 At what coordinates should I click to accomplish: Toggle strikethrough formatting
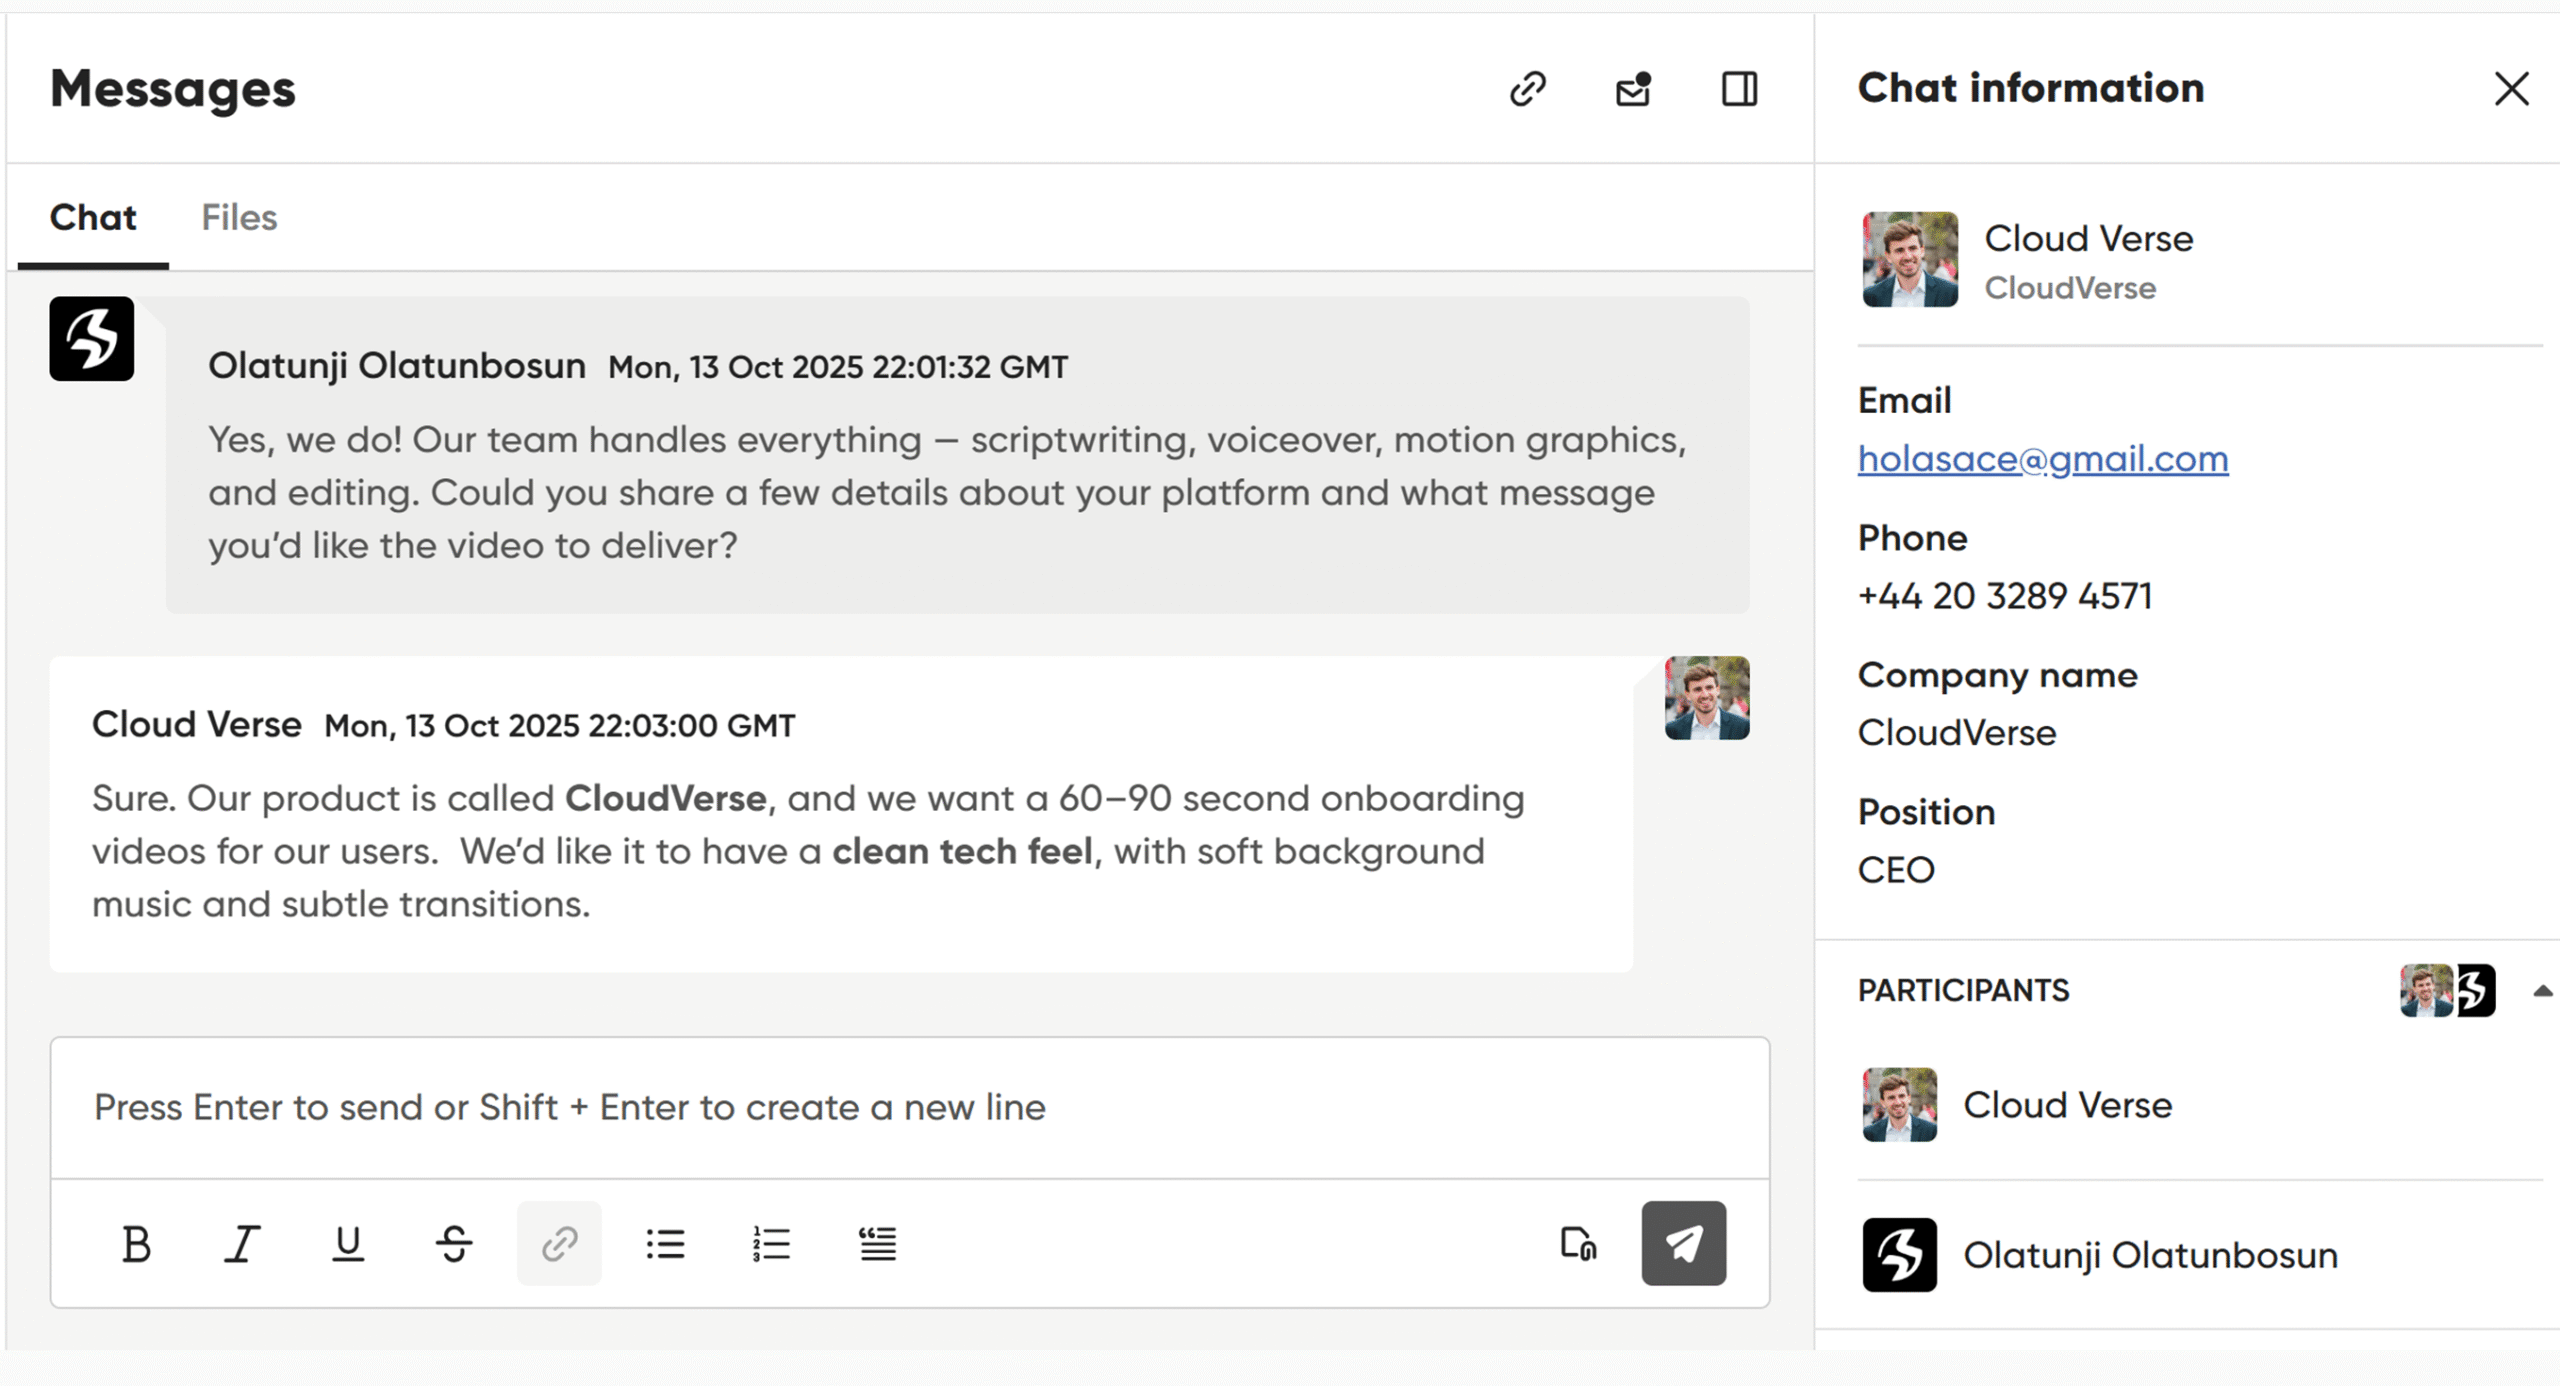pos(454,1244)
